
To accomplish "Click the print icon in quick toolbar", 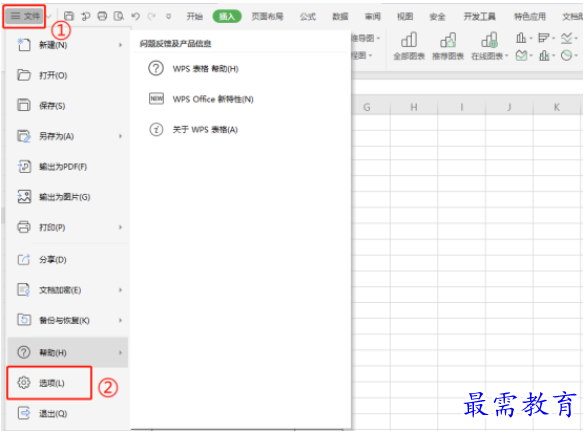I will tap(102, 16).
